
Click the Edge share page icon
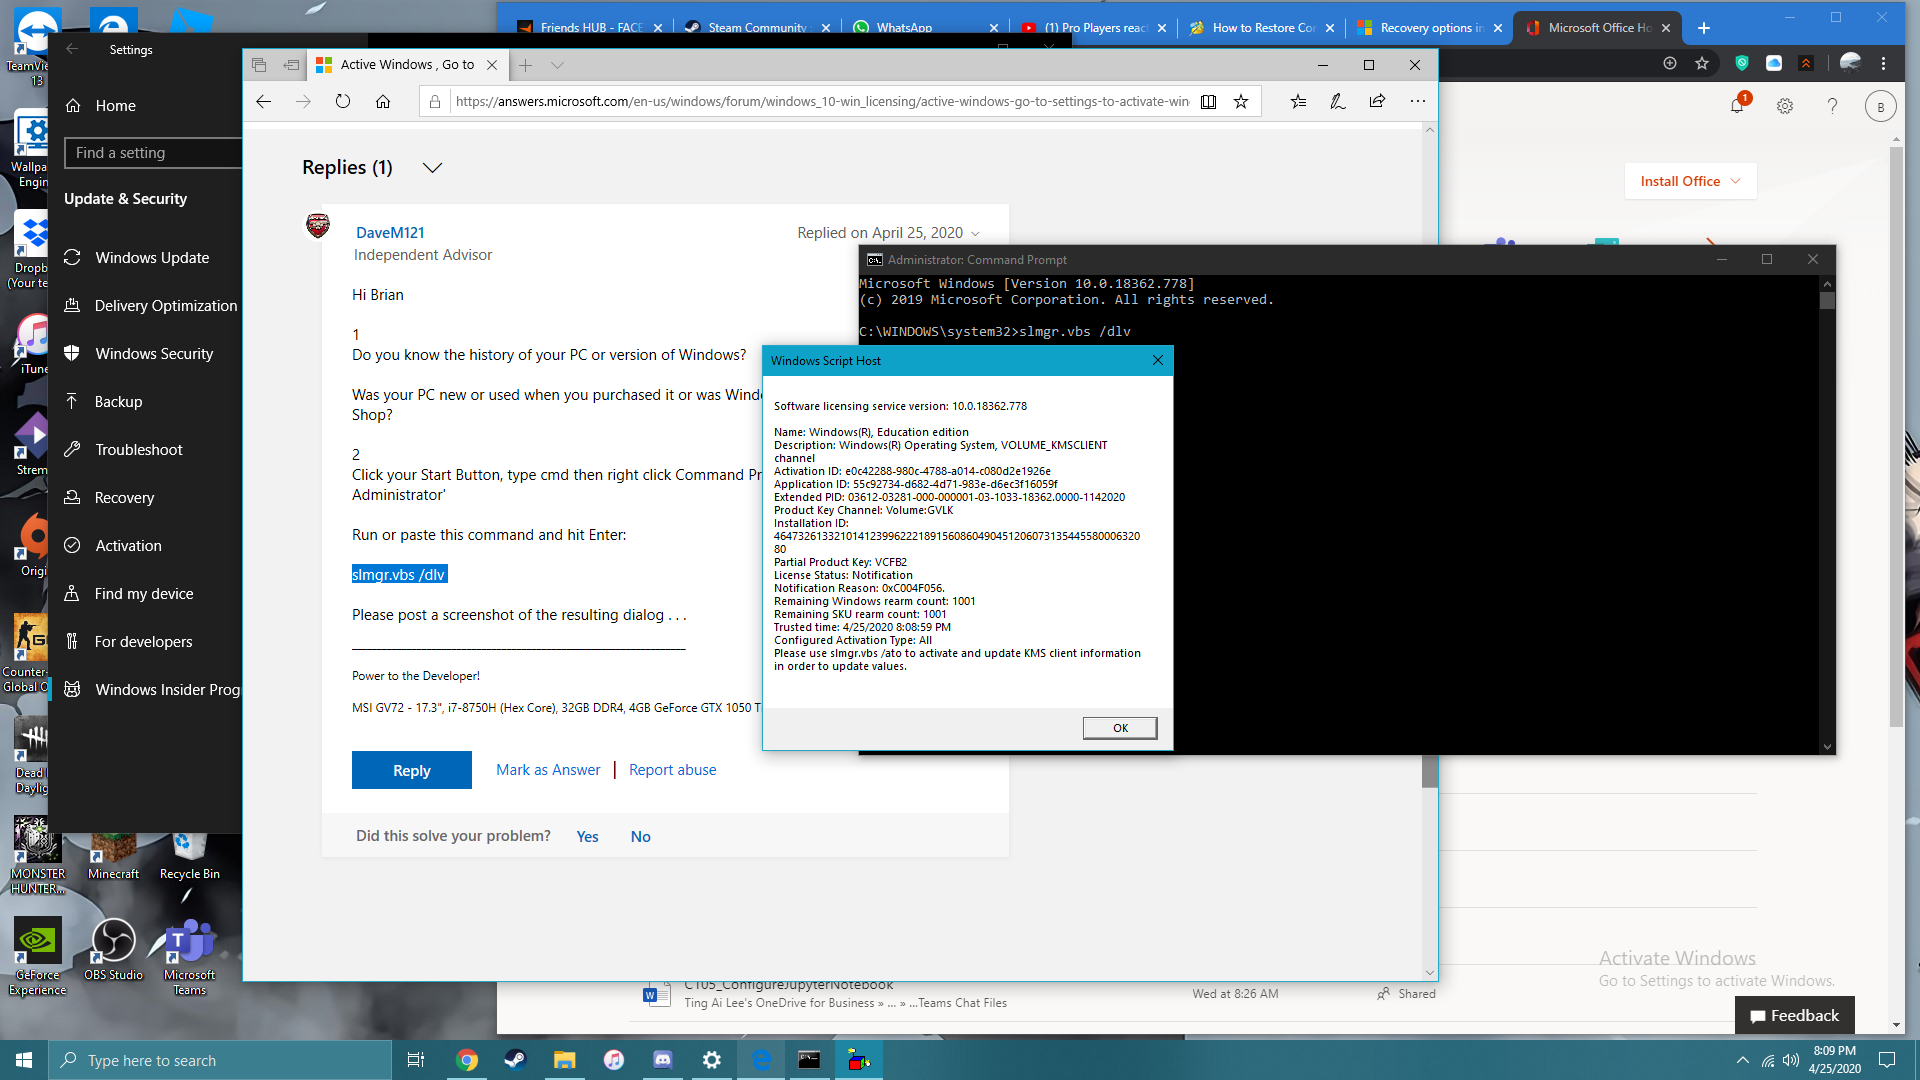(x=1377, y=101)
